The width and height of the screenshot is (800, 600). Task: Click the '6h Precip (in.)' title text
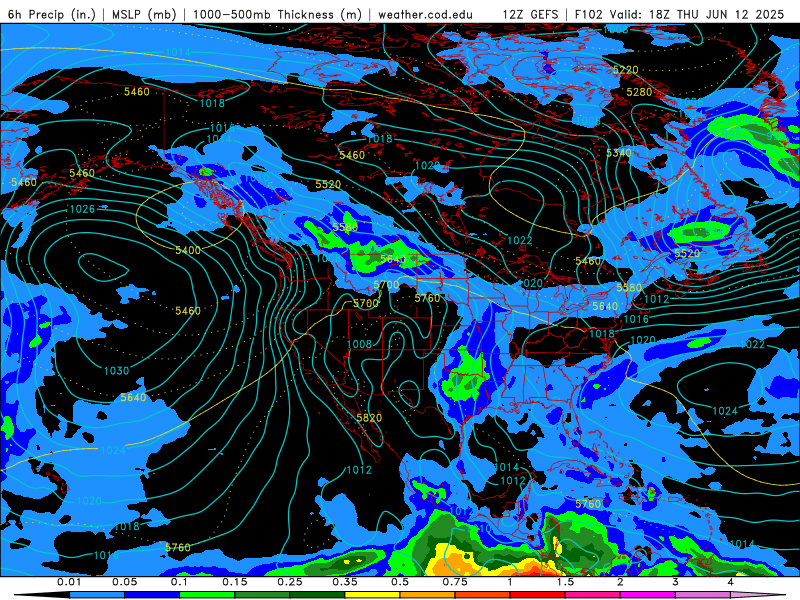click(52, 14)
